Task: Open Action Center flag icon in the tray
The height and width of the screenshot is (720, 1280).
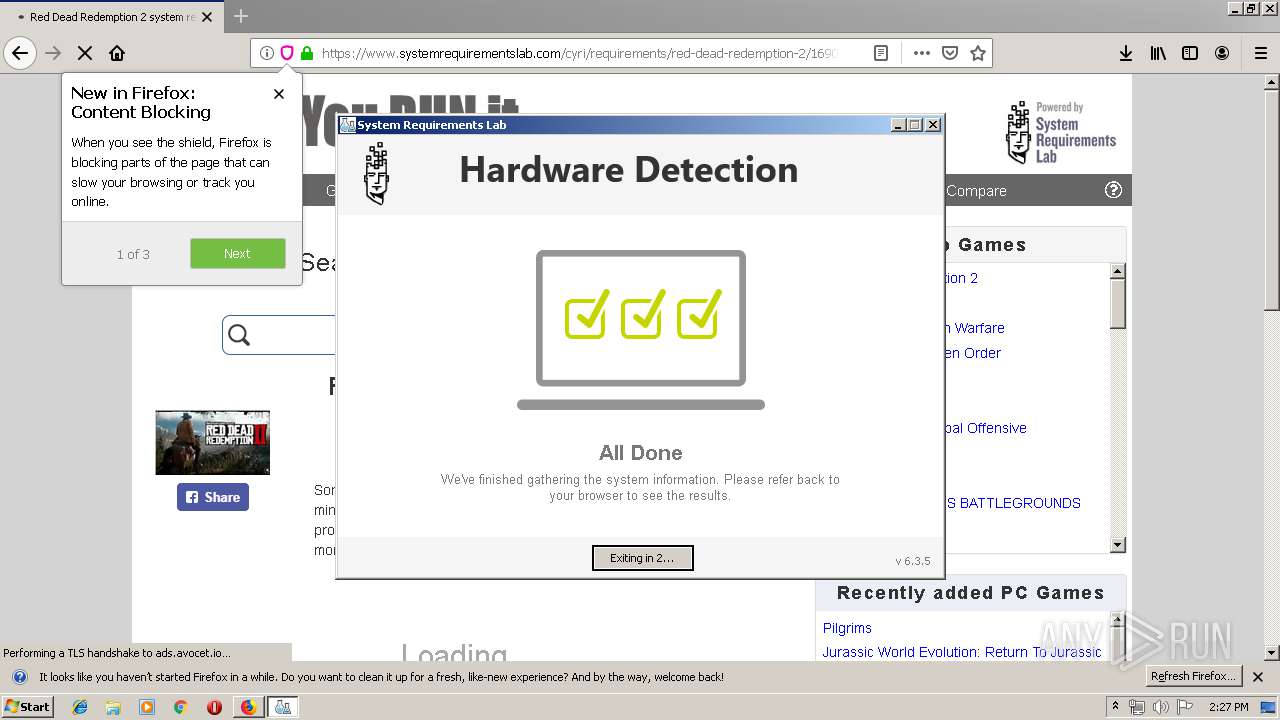Action: pos(1186,707)
